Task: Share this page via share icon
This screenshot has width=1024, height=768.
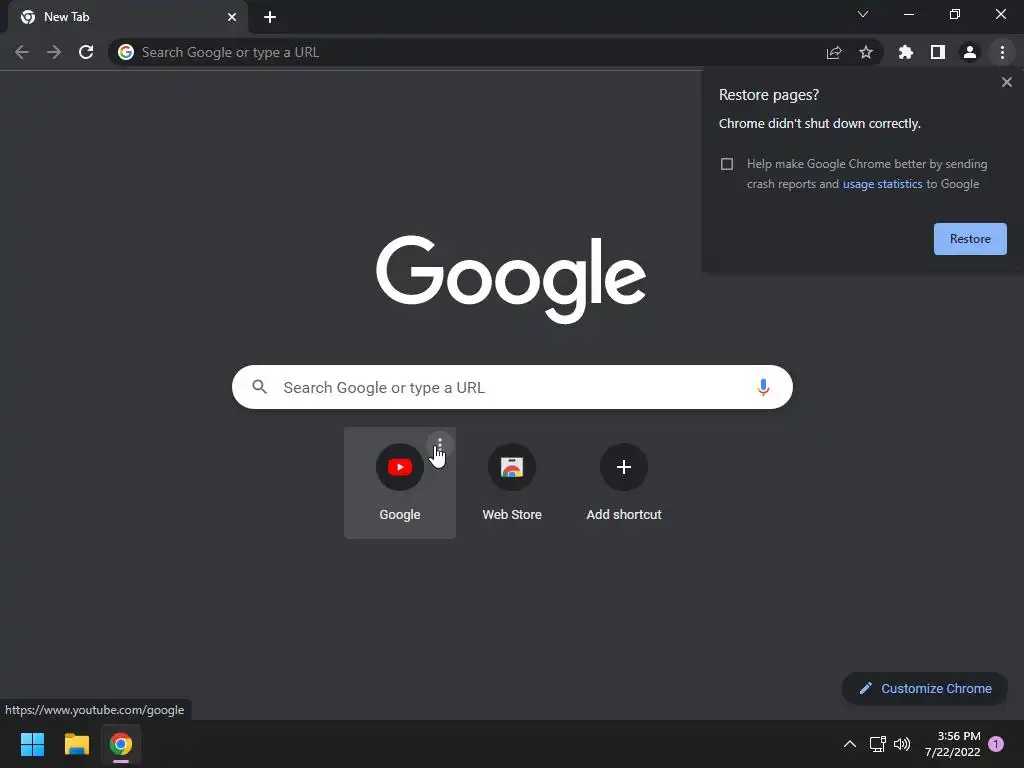Action: tap(834, 52)
